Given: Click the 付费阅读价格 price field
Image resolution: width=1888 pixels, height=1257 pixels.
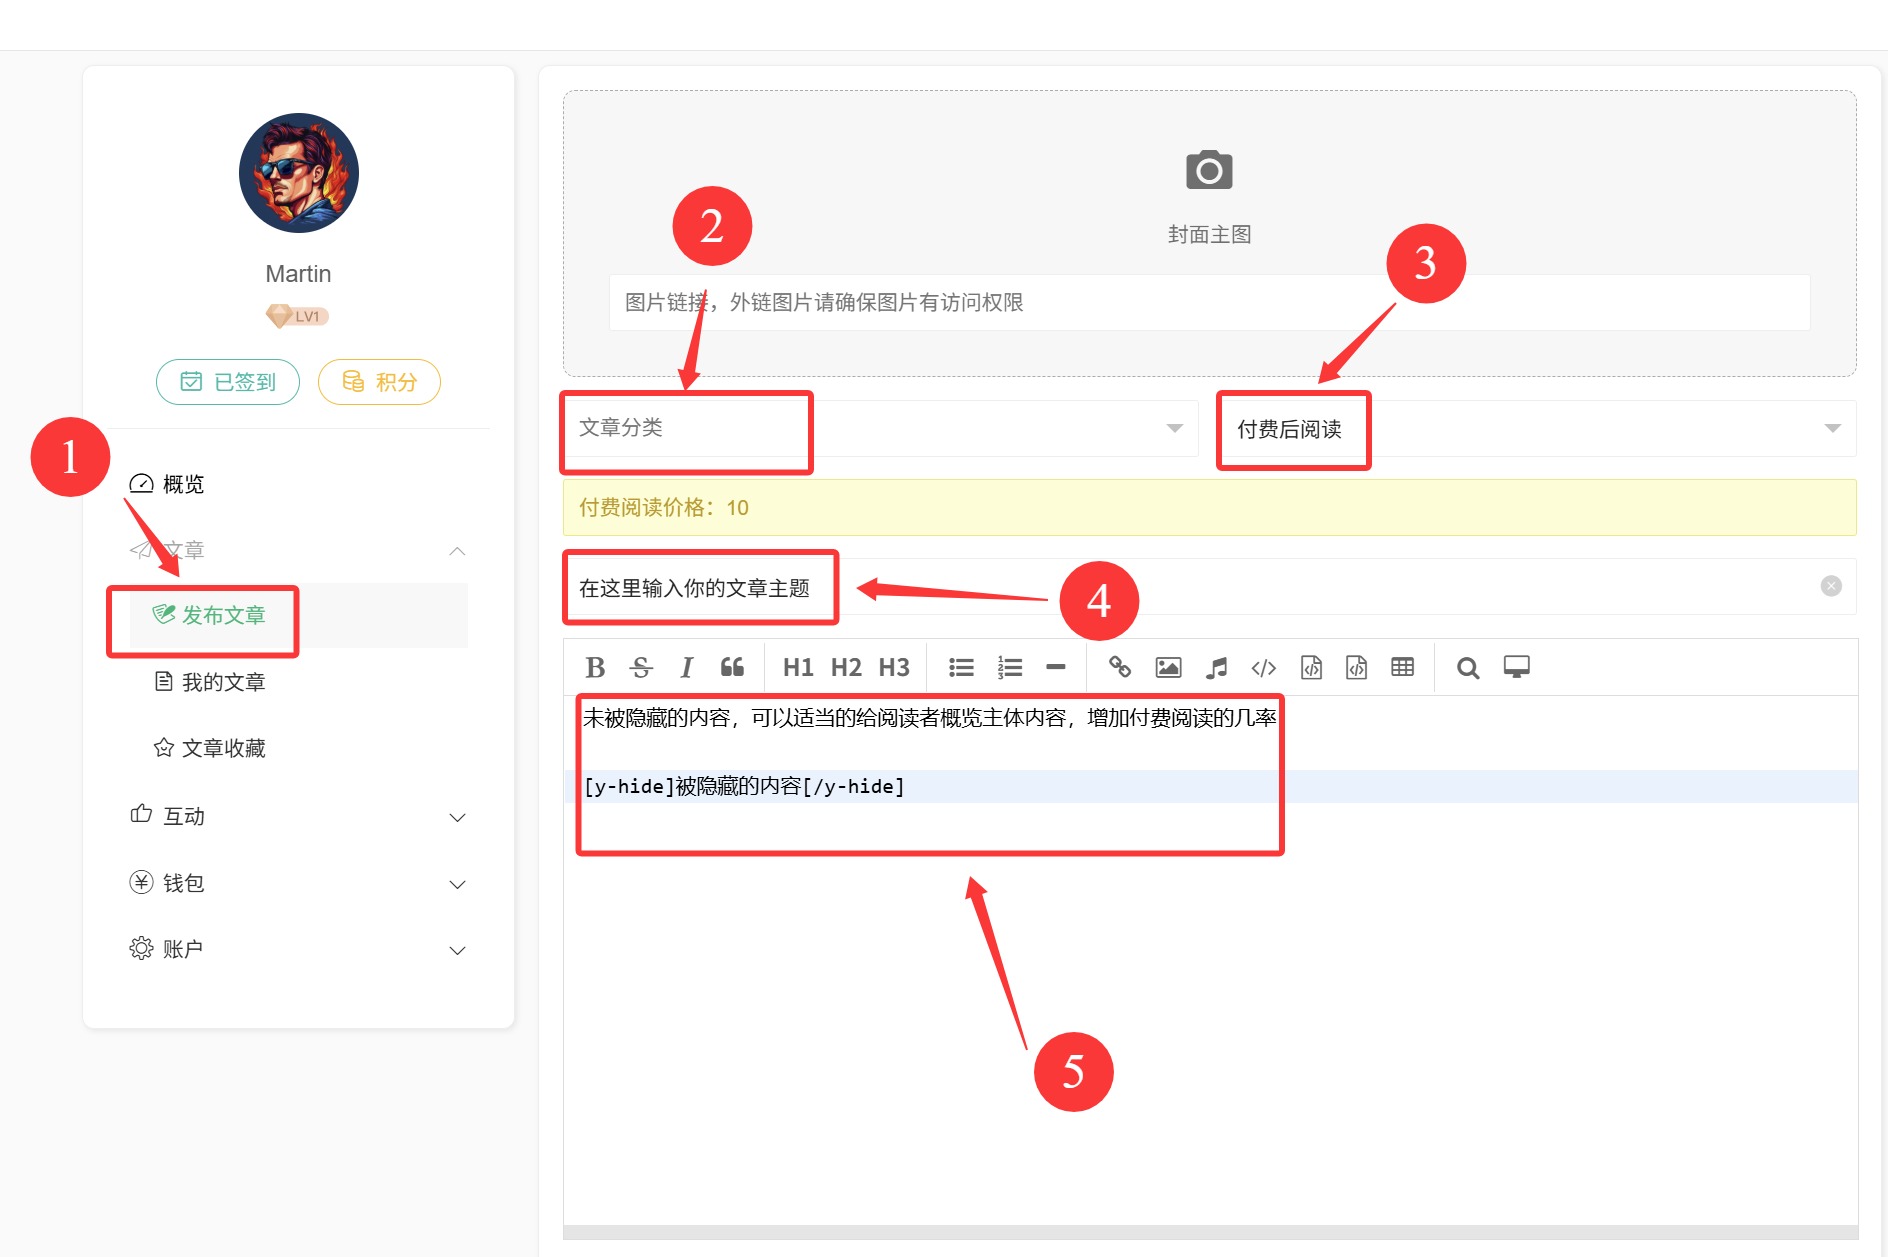Looking at the screenshot, I should pyautogui.click(x=1209, y=507).
